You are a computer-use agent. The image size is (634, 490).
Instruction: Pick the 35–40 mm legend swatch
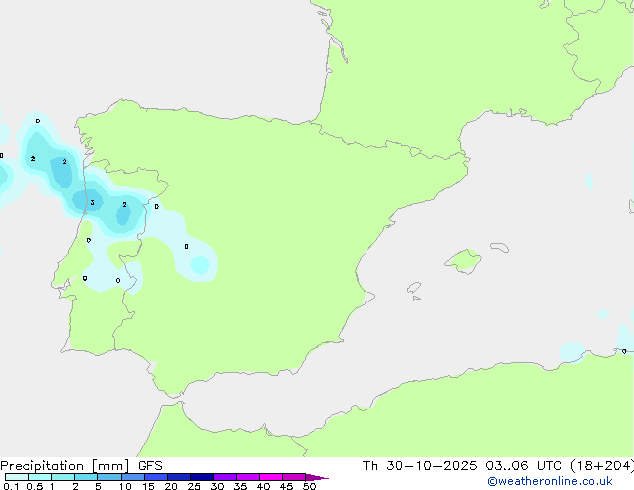pos(248,477)
